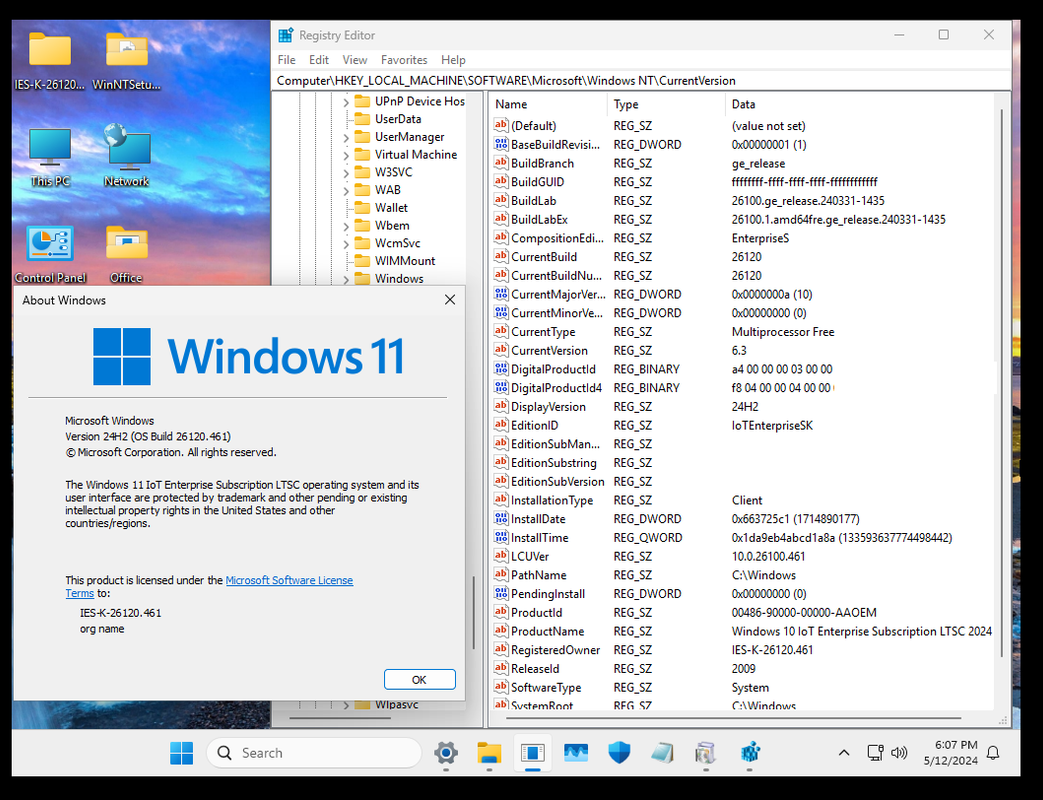Click the taskbar icon right of File Explorer
Viewport: 1043px width, 800px height.
click(533, 753)
